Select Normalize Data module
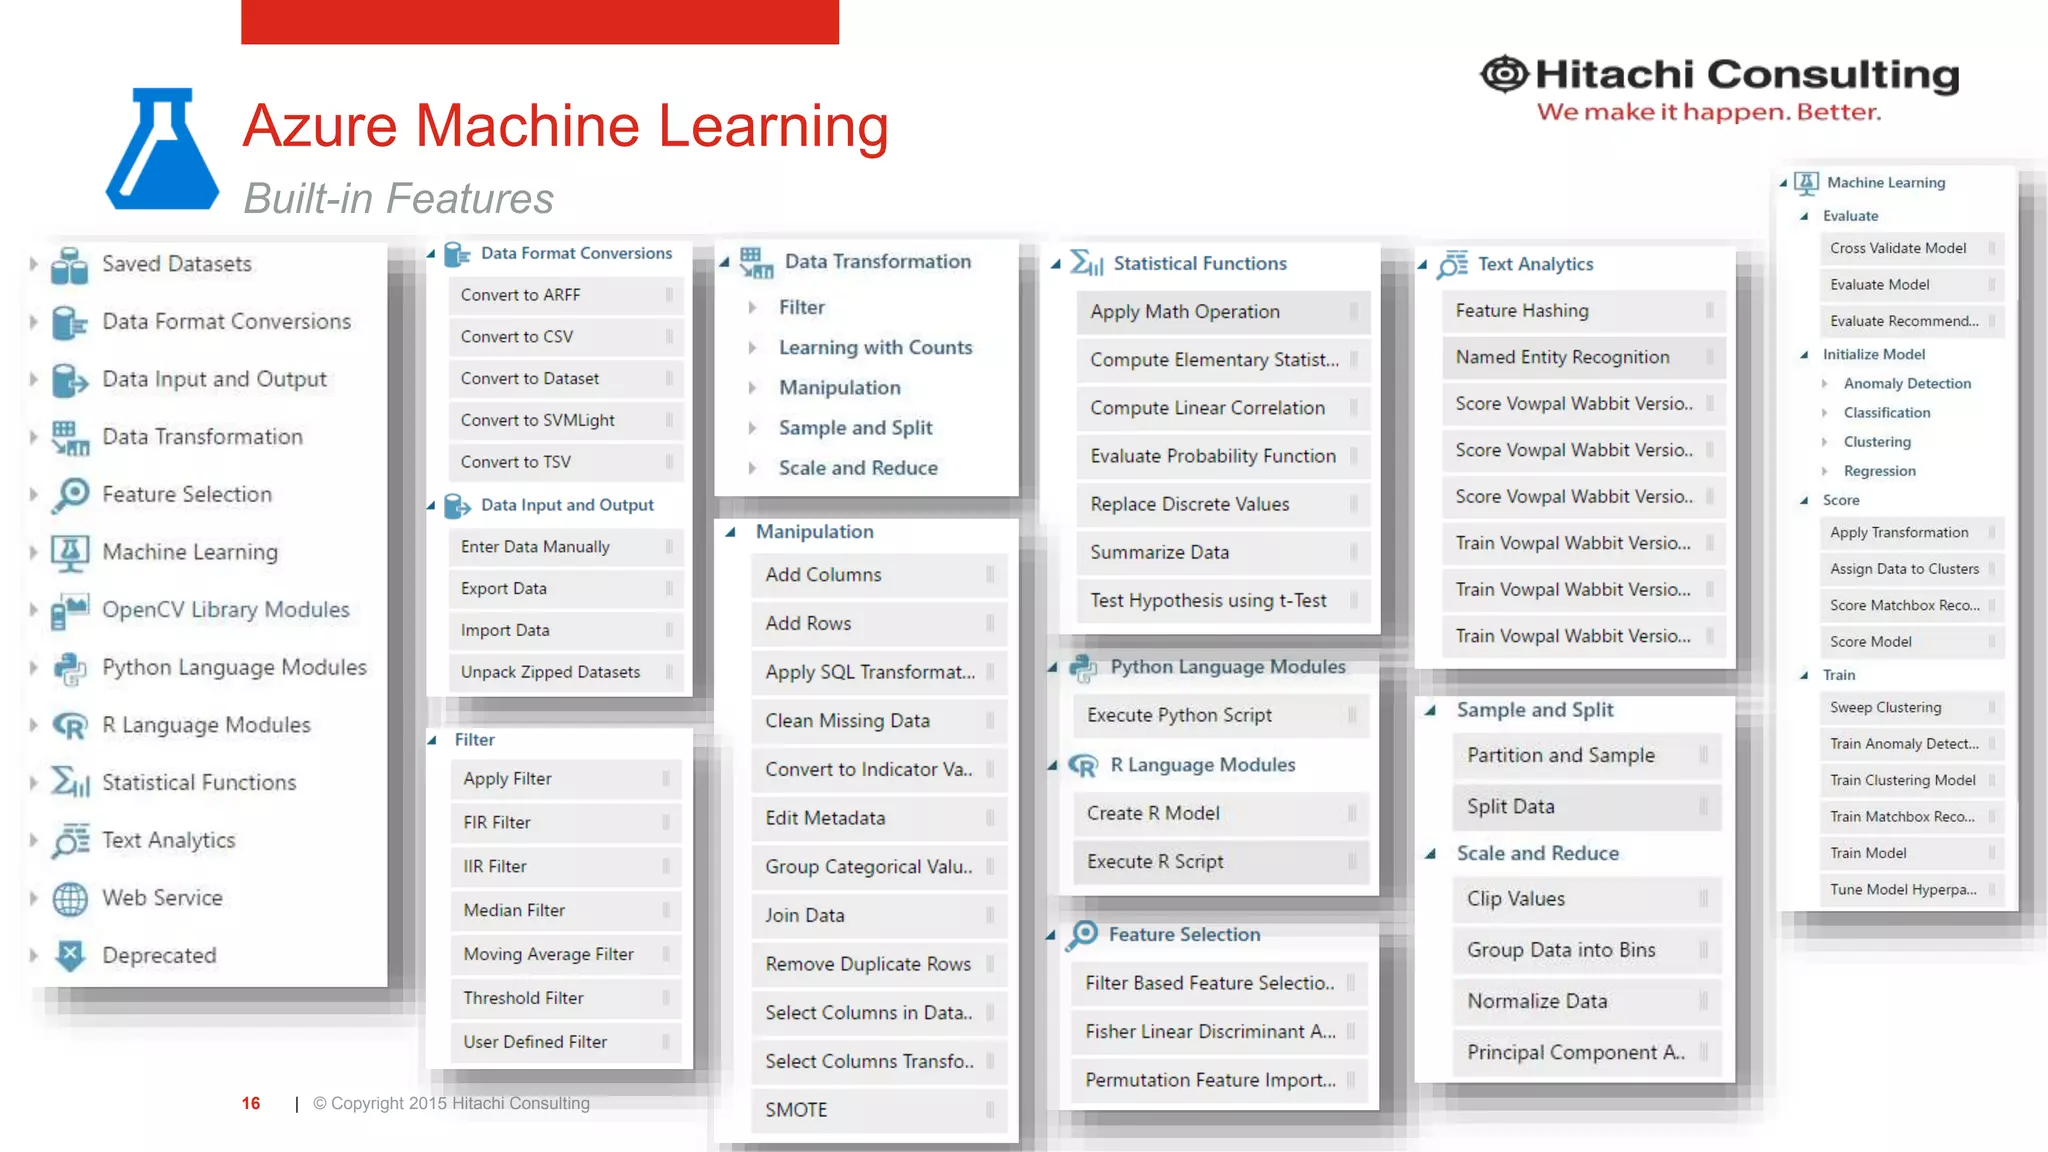This screenshot has width=2048, height=1152. point(1587,1002)
